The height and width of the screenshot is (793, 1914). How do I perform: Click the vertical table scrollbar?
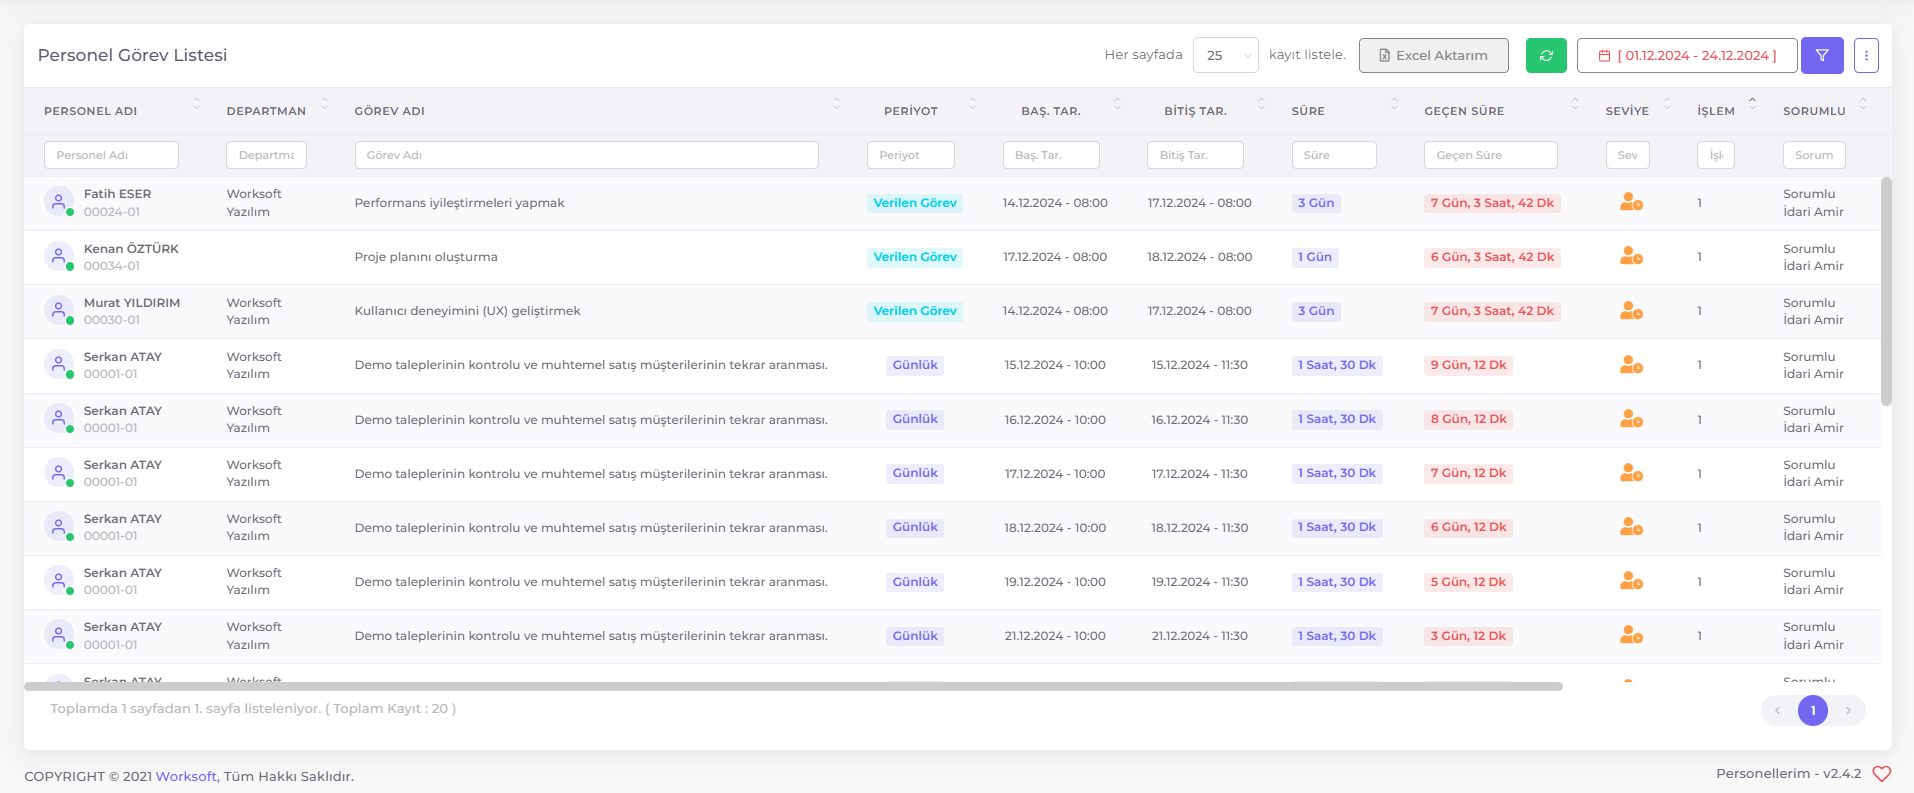coord(1886,291)
